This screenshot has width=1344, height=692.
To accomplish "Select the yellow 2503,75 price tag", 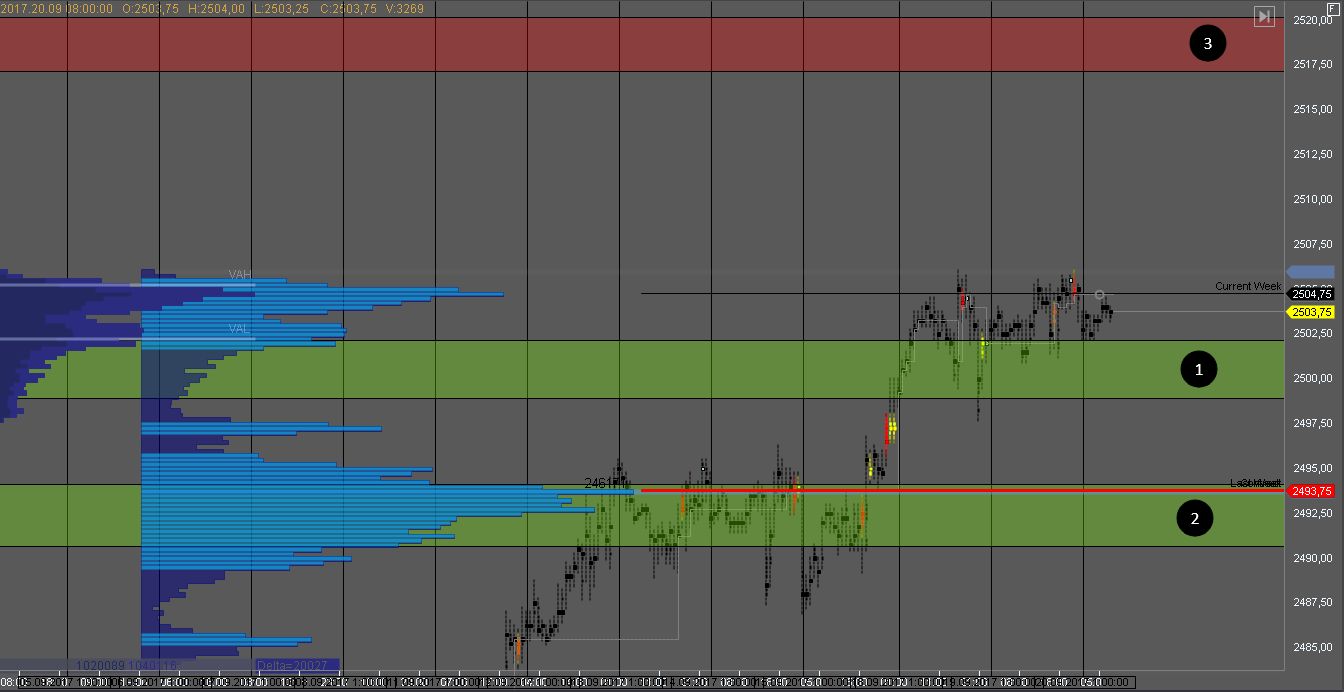I will tap(1311, 312).
